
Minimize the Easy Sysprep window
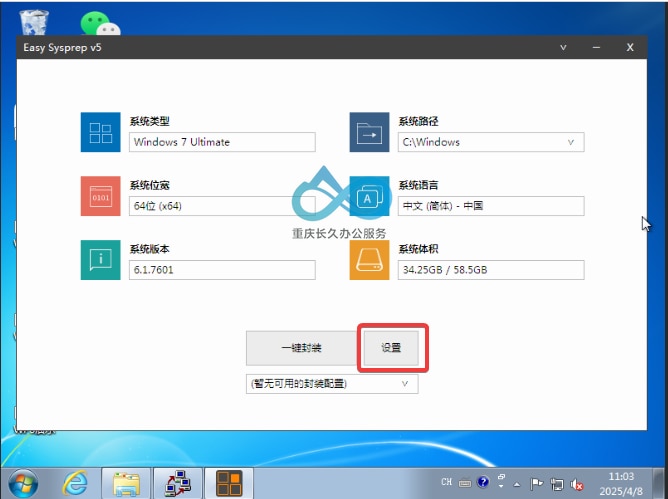click(596, 47)
